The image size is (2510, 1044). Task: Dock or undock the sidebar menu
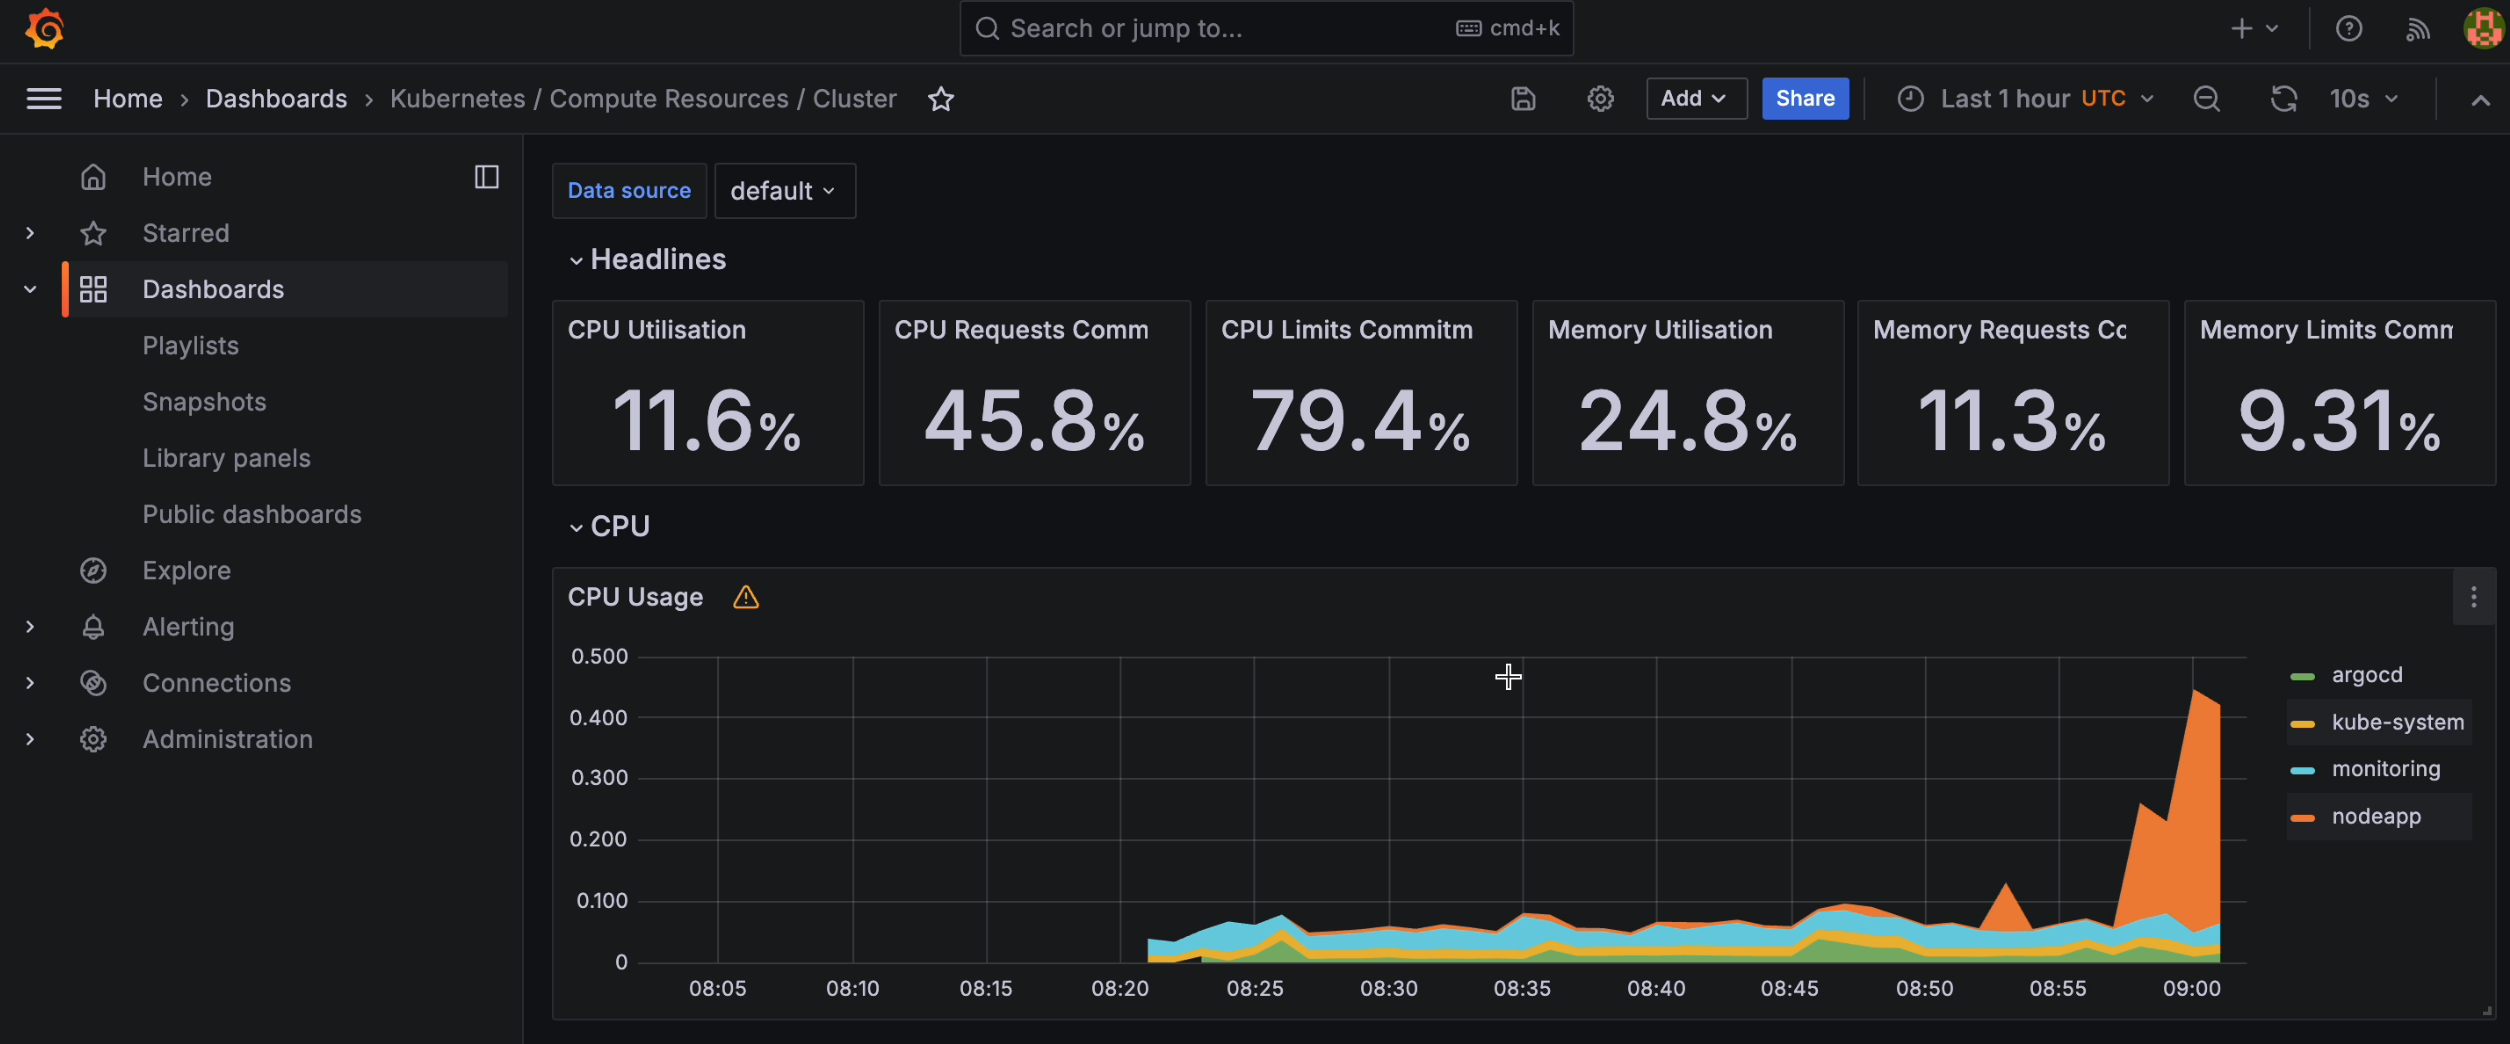pos(487,177)
